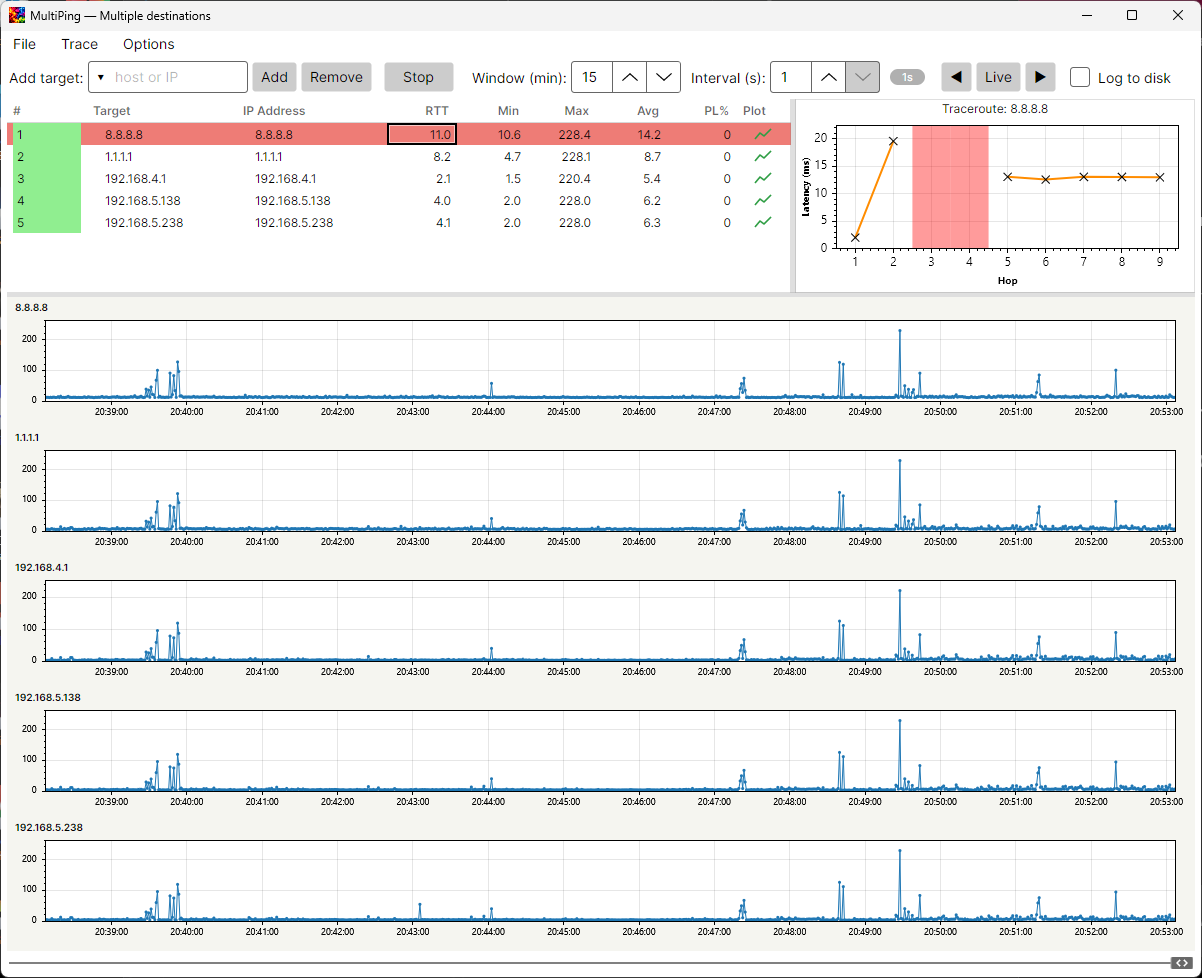This screenshot has width=1202, height=978.
Task: Sort by the Avg column header
Action: [x=649, y=111]
